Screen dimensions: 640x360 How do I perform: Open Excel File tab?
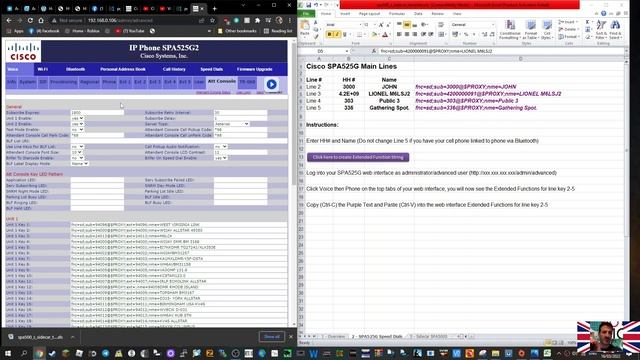tap(306, 13)
